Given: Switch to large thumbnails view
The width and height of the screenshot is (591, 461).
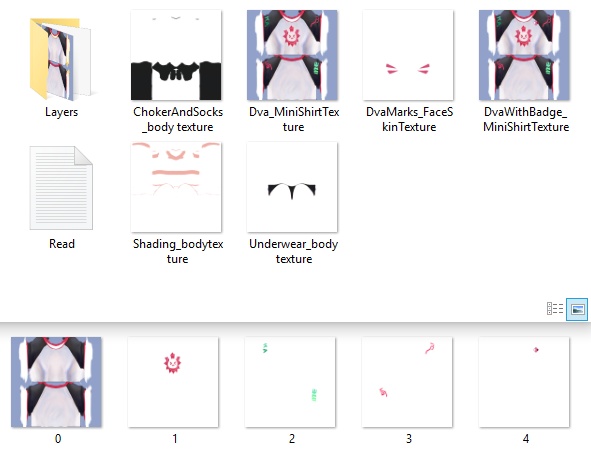Looking at the screenshot, I should [577, 309].
